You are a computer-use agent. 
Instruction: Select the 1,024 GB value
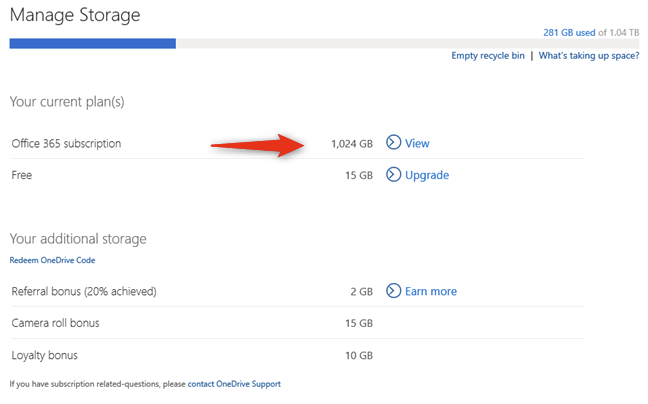pyautogui.click(x=352, y=144)
